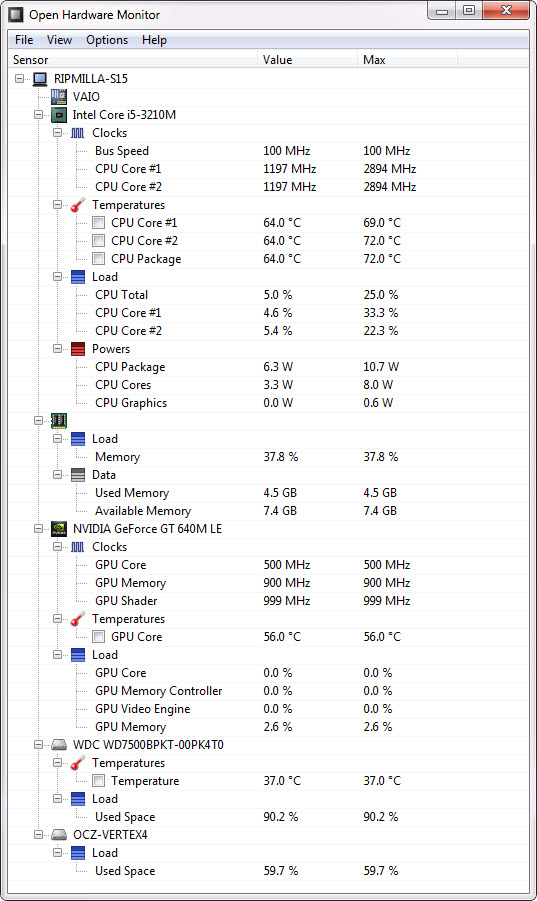Click the NVIDIA GeForce GT 640M LE icon
The height and width of the screenshot is (901, 537).
[x=59, y=529]
